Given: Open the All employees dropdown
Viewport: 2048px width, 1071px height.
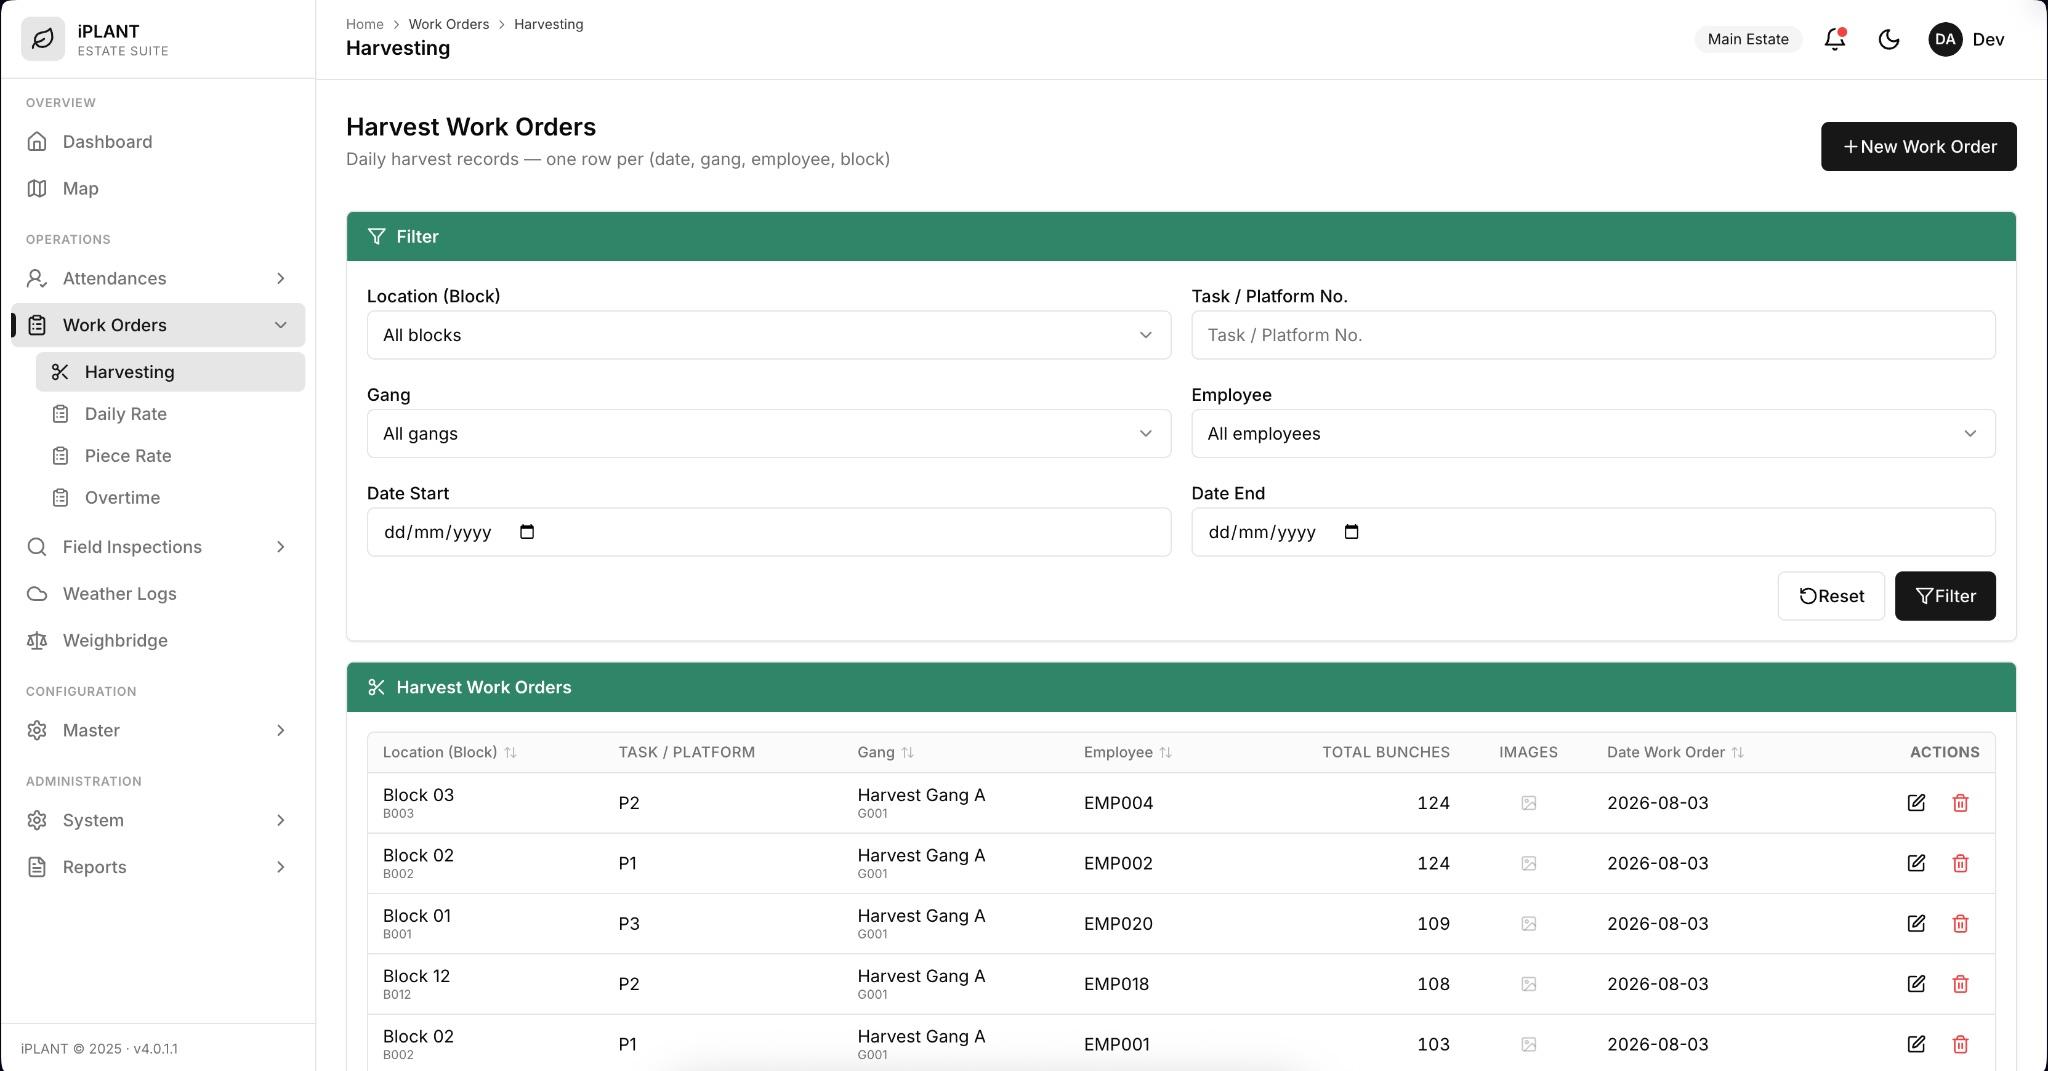Looking at the screenshot, I should (1593, 433).
